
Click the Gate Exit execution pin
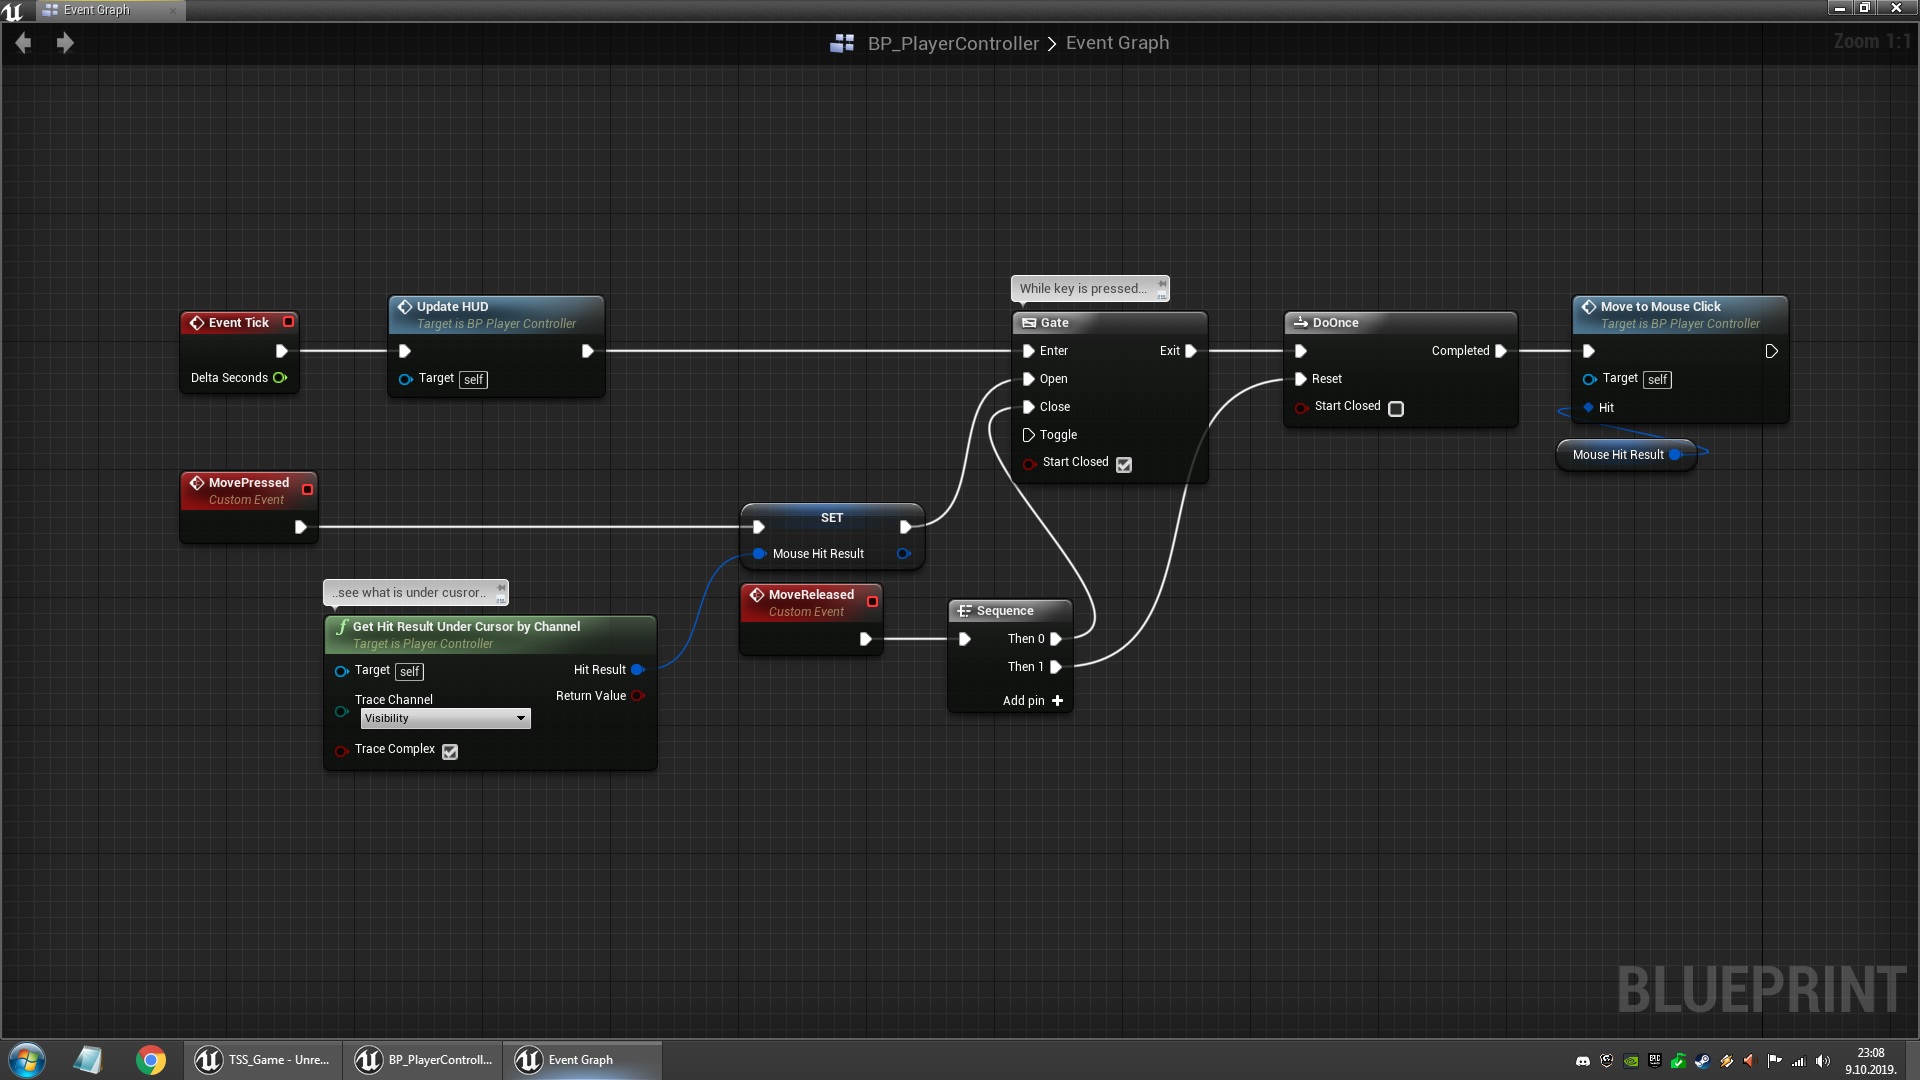(1190, 351)
